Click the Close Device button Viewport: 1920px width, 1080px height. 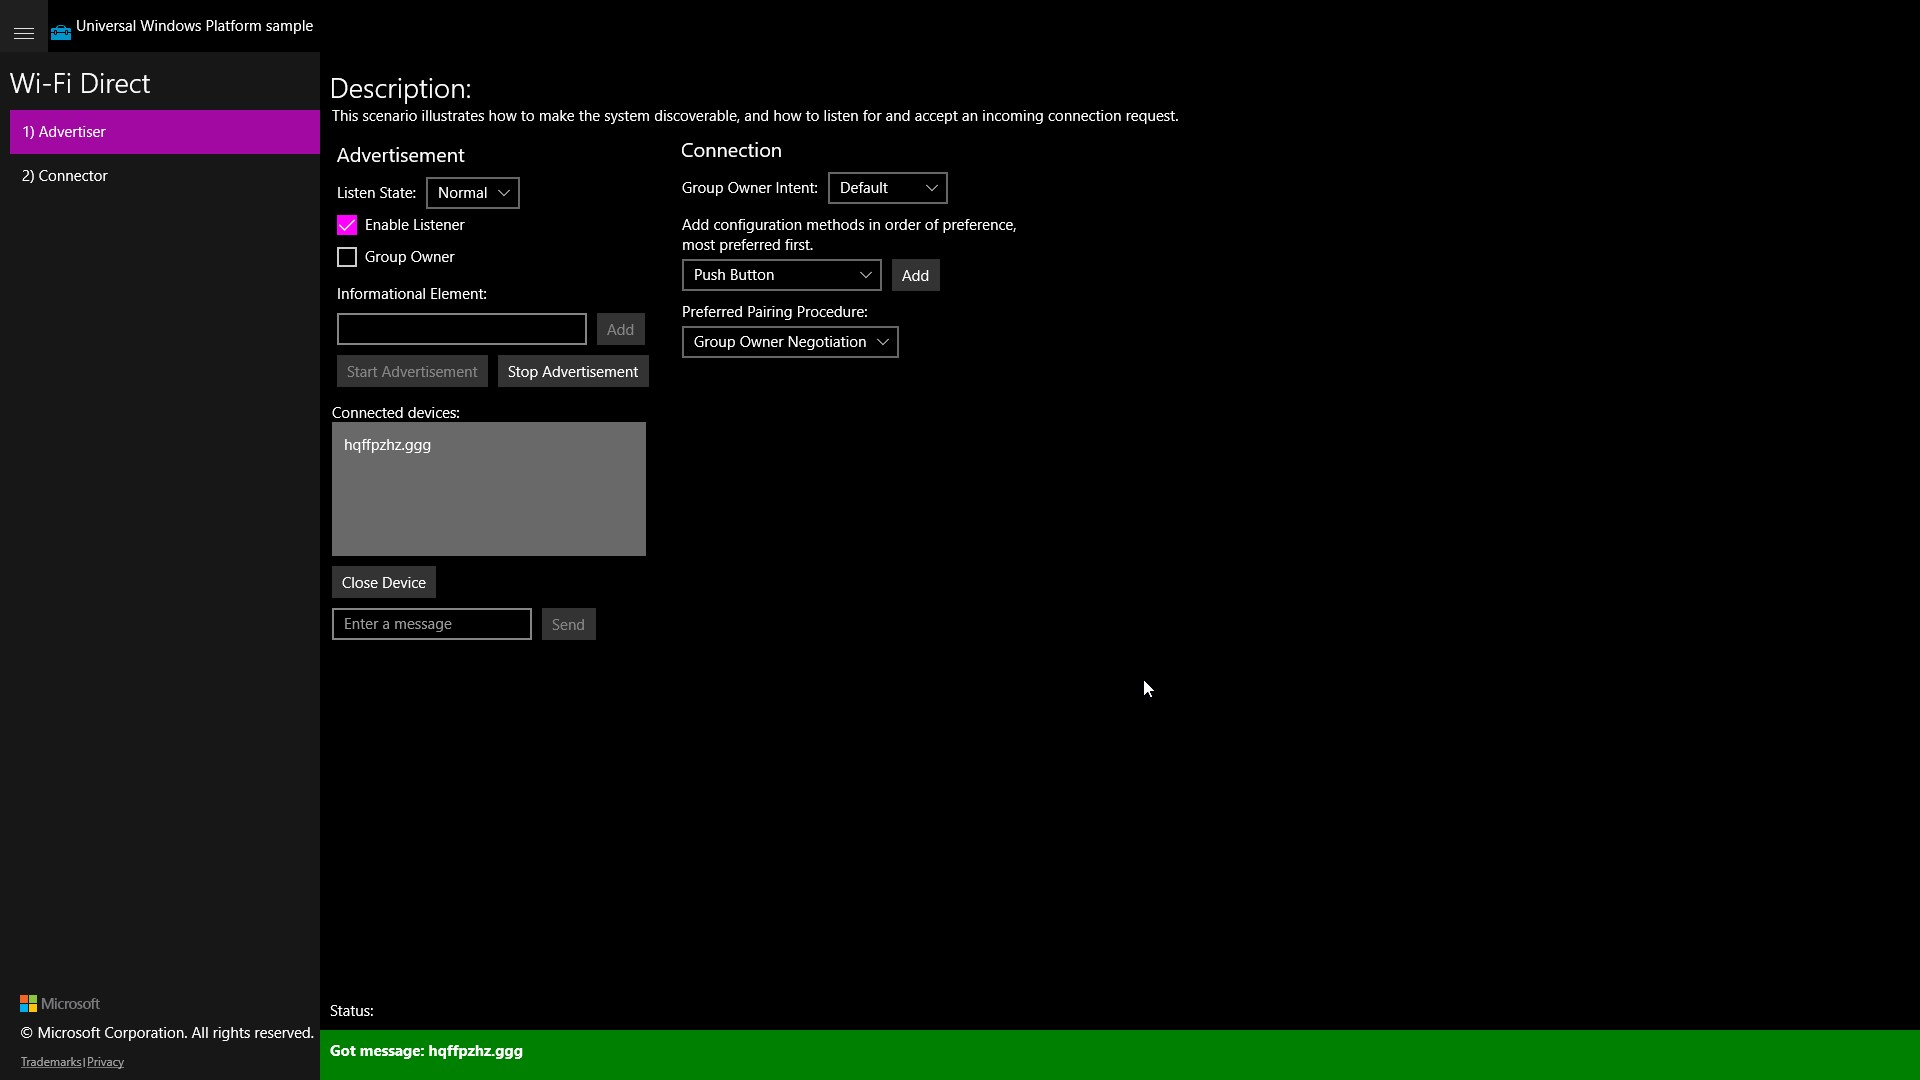coord(384,582)
